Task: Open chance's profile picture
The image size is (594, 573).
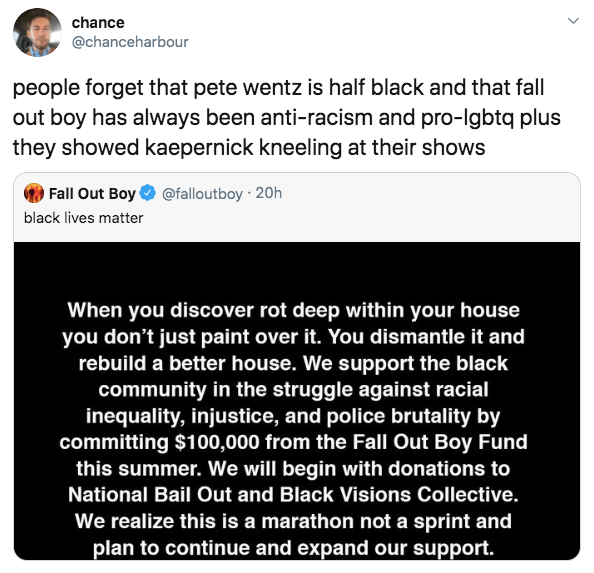Action: 37,33
